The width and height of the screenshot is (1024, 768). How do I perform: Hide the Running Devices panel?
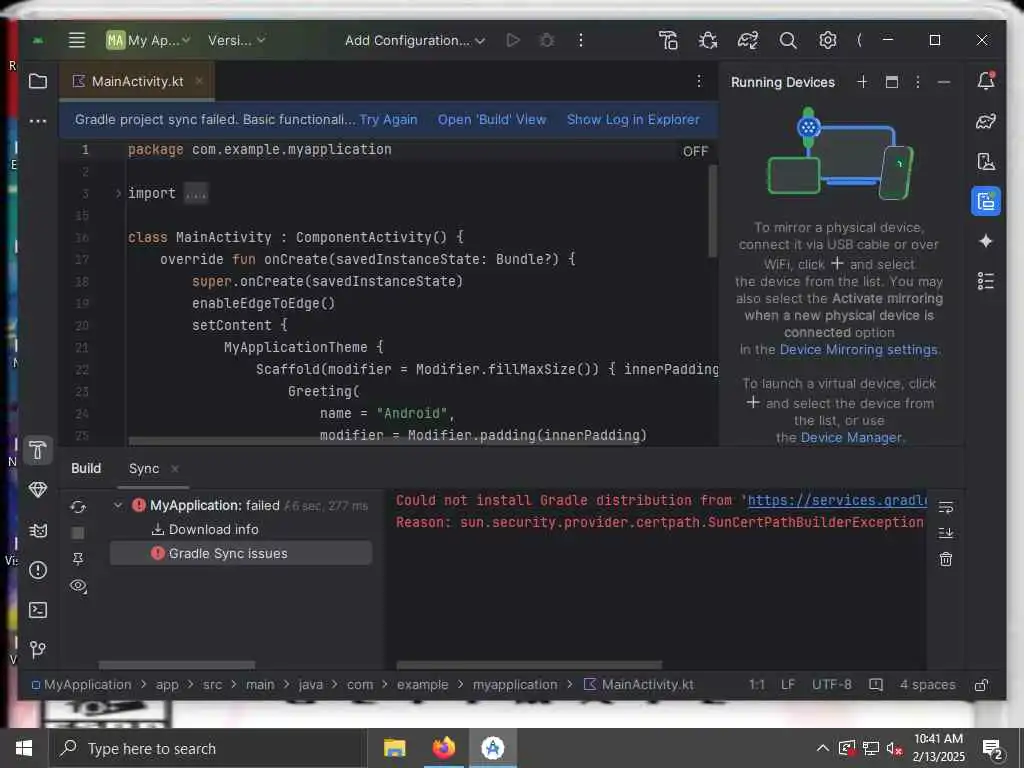pyautogui.click(x=944, y=82)
